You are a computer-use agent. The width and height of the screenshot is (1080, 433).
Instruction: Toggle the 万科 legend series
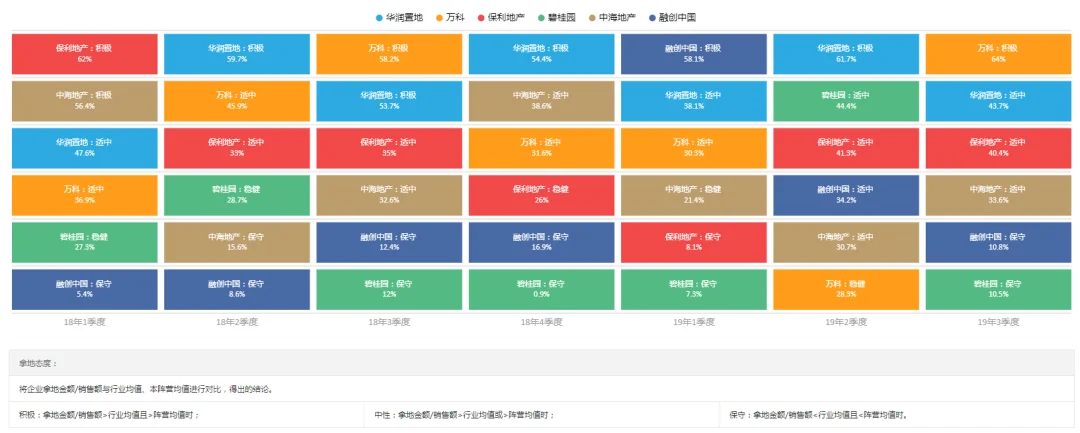[x=450, y=17]
